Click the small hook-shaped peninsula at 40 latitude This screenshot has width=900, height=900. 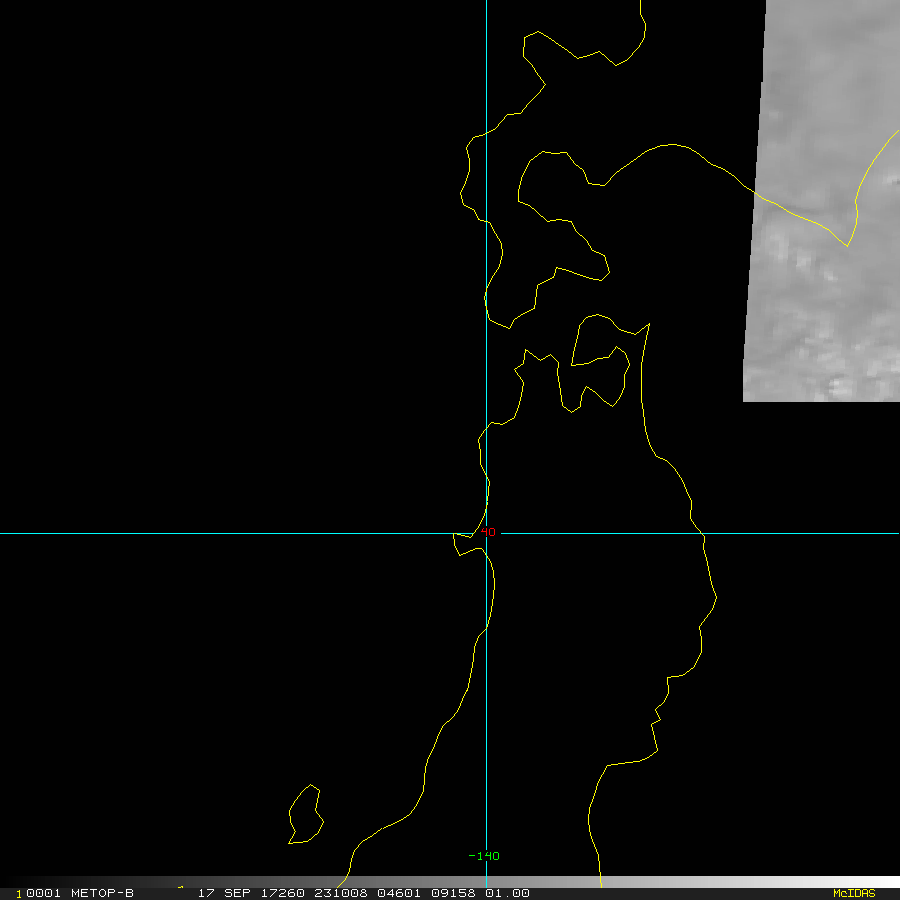(466, 543)
